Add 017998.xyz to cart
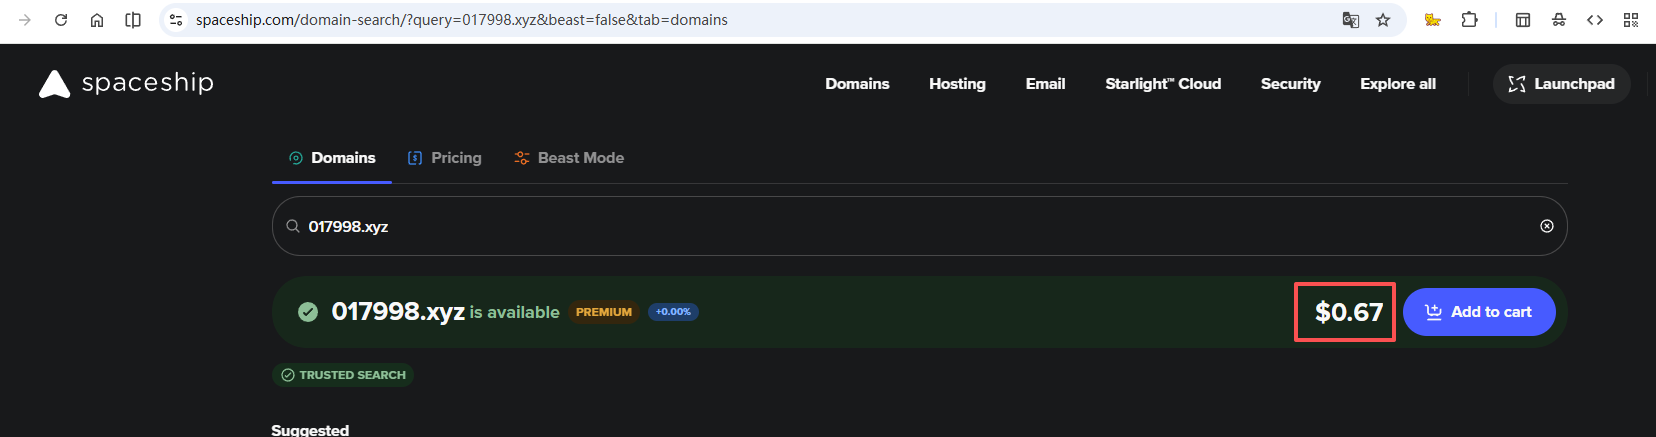Image resolution: width=1656 pixels, height=437 pixels. click(x=1479, y=312)
